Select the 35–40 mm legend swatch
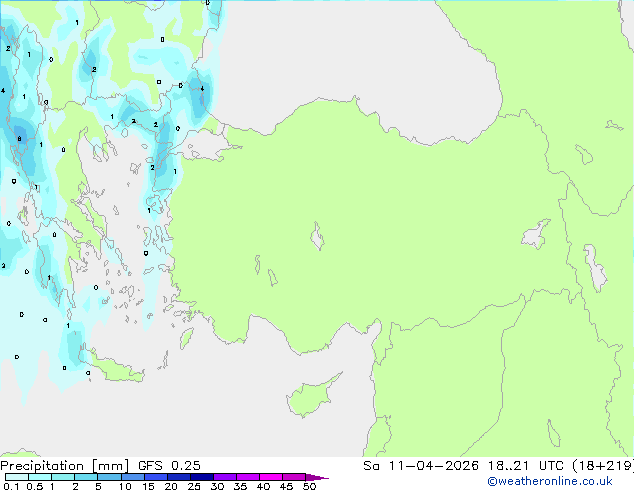This screenshot has height=490, width=634. (x=248, y=477)
